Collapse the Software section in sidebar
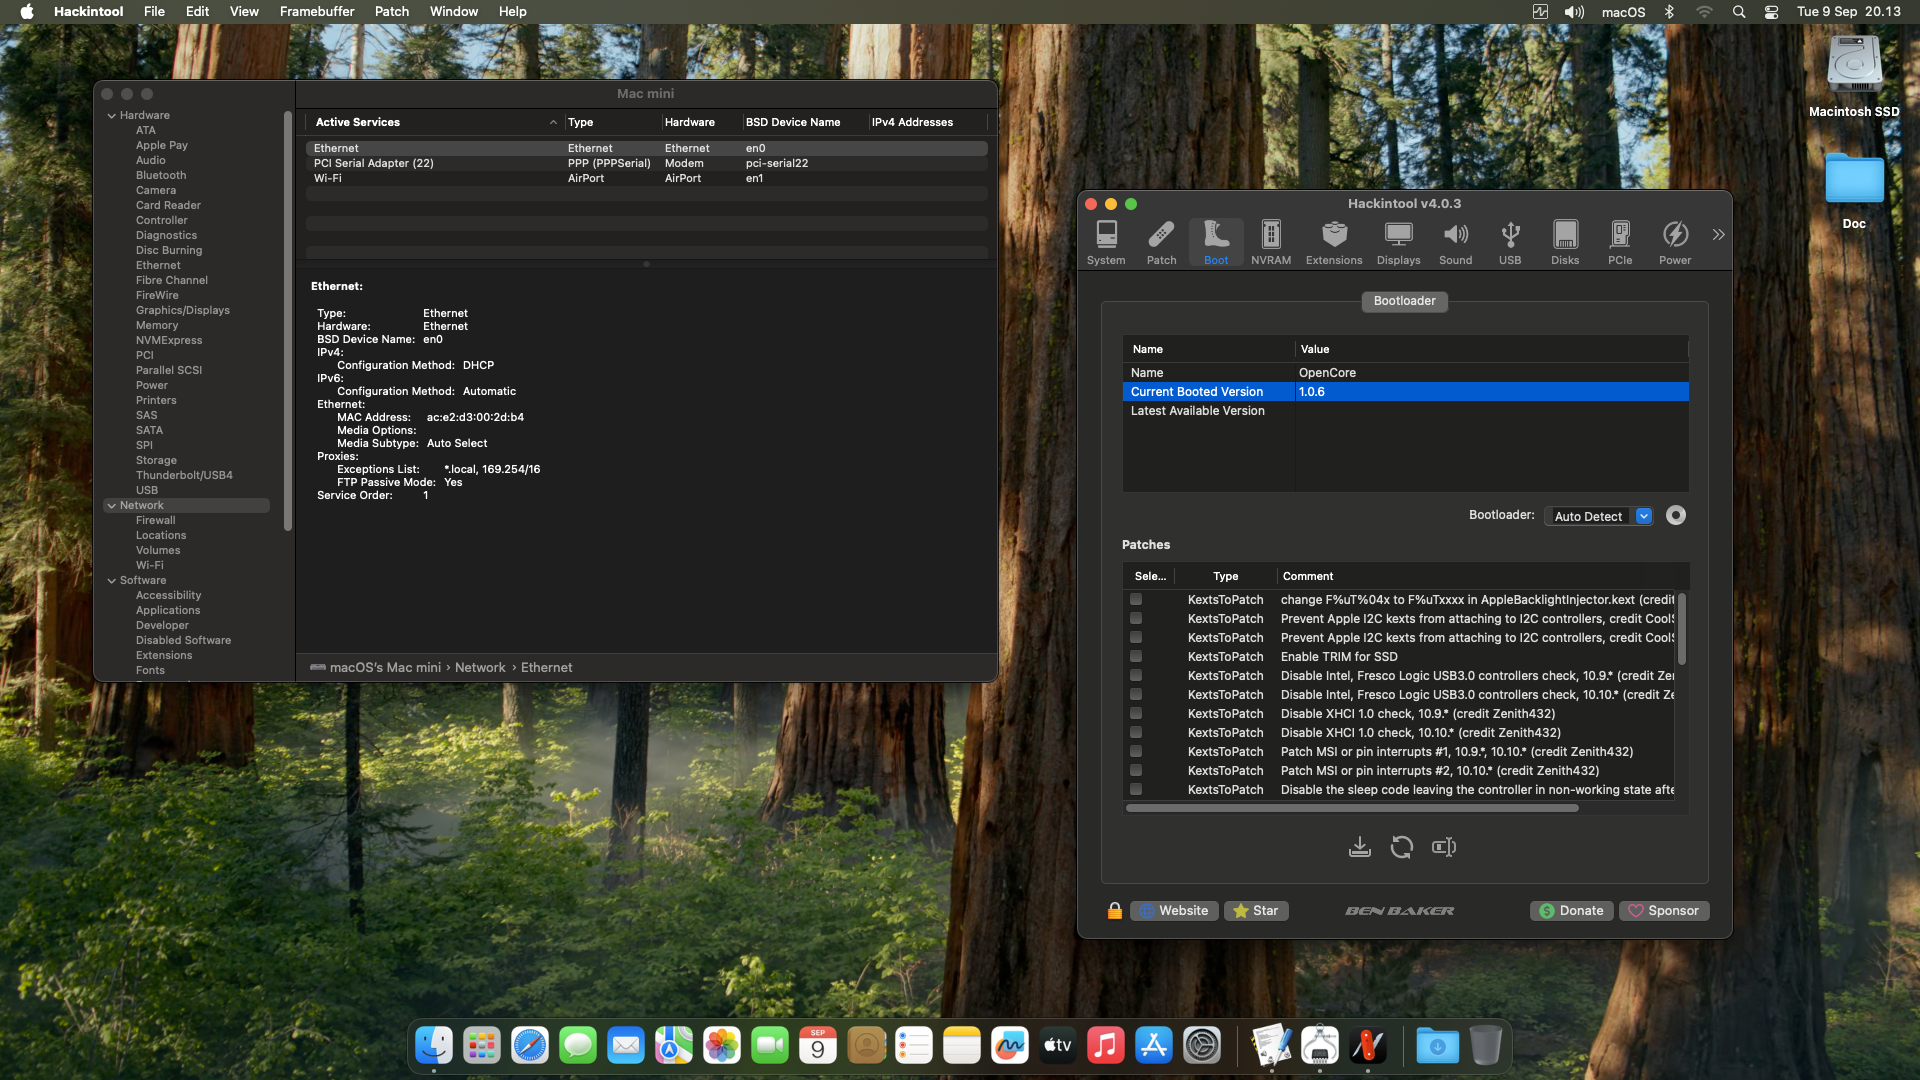Image resolution: width=1920 pixels, height=1080 pixels. coord(112,581)
